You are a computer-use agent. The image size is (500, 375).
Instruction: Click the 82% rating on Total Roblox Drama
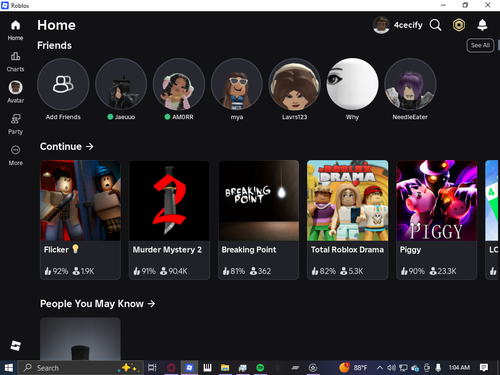click(324, 271)
